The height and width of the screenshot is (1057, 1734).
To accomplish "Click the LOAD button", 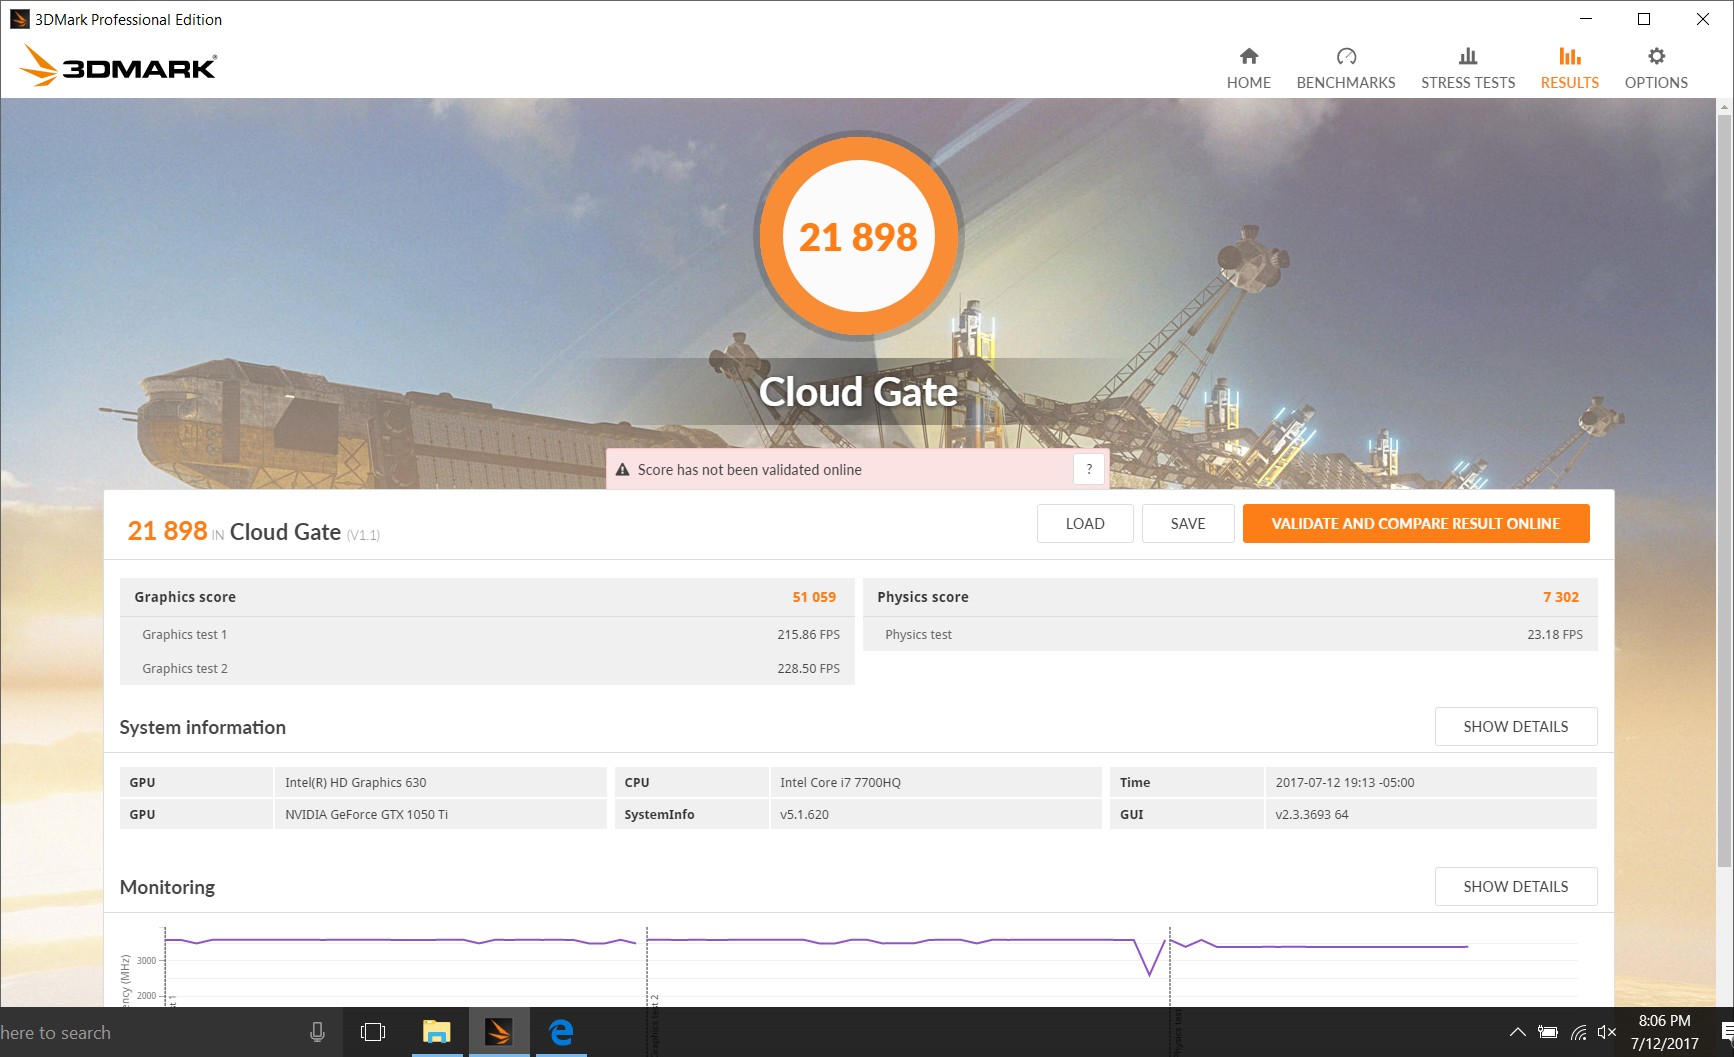I will (x=1085, y=524).
